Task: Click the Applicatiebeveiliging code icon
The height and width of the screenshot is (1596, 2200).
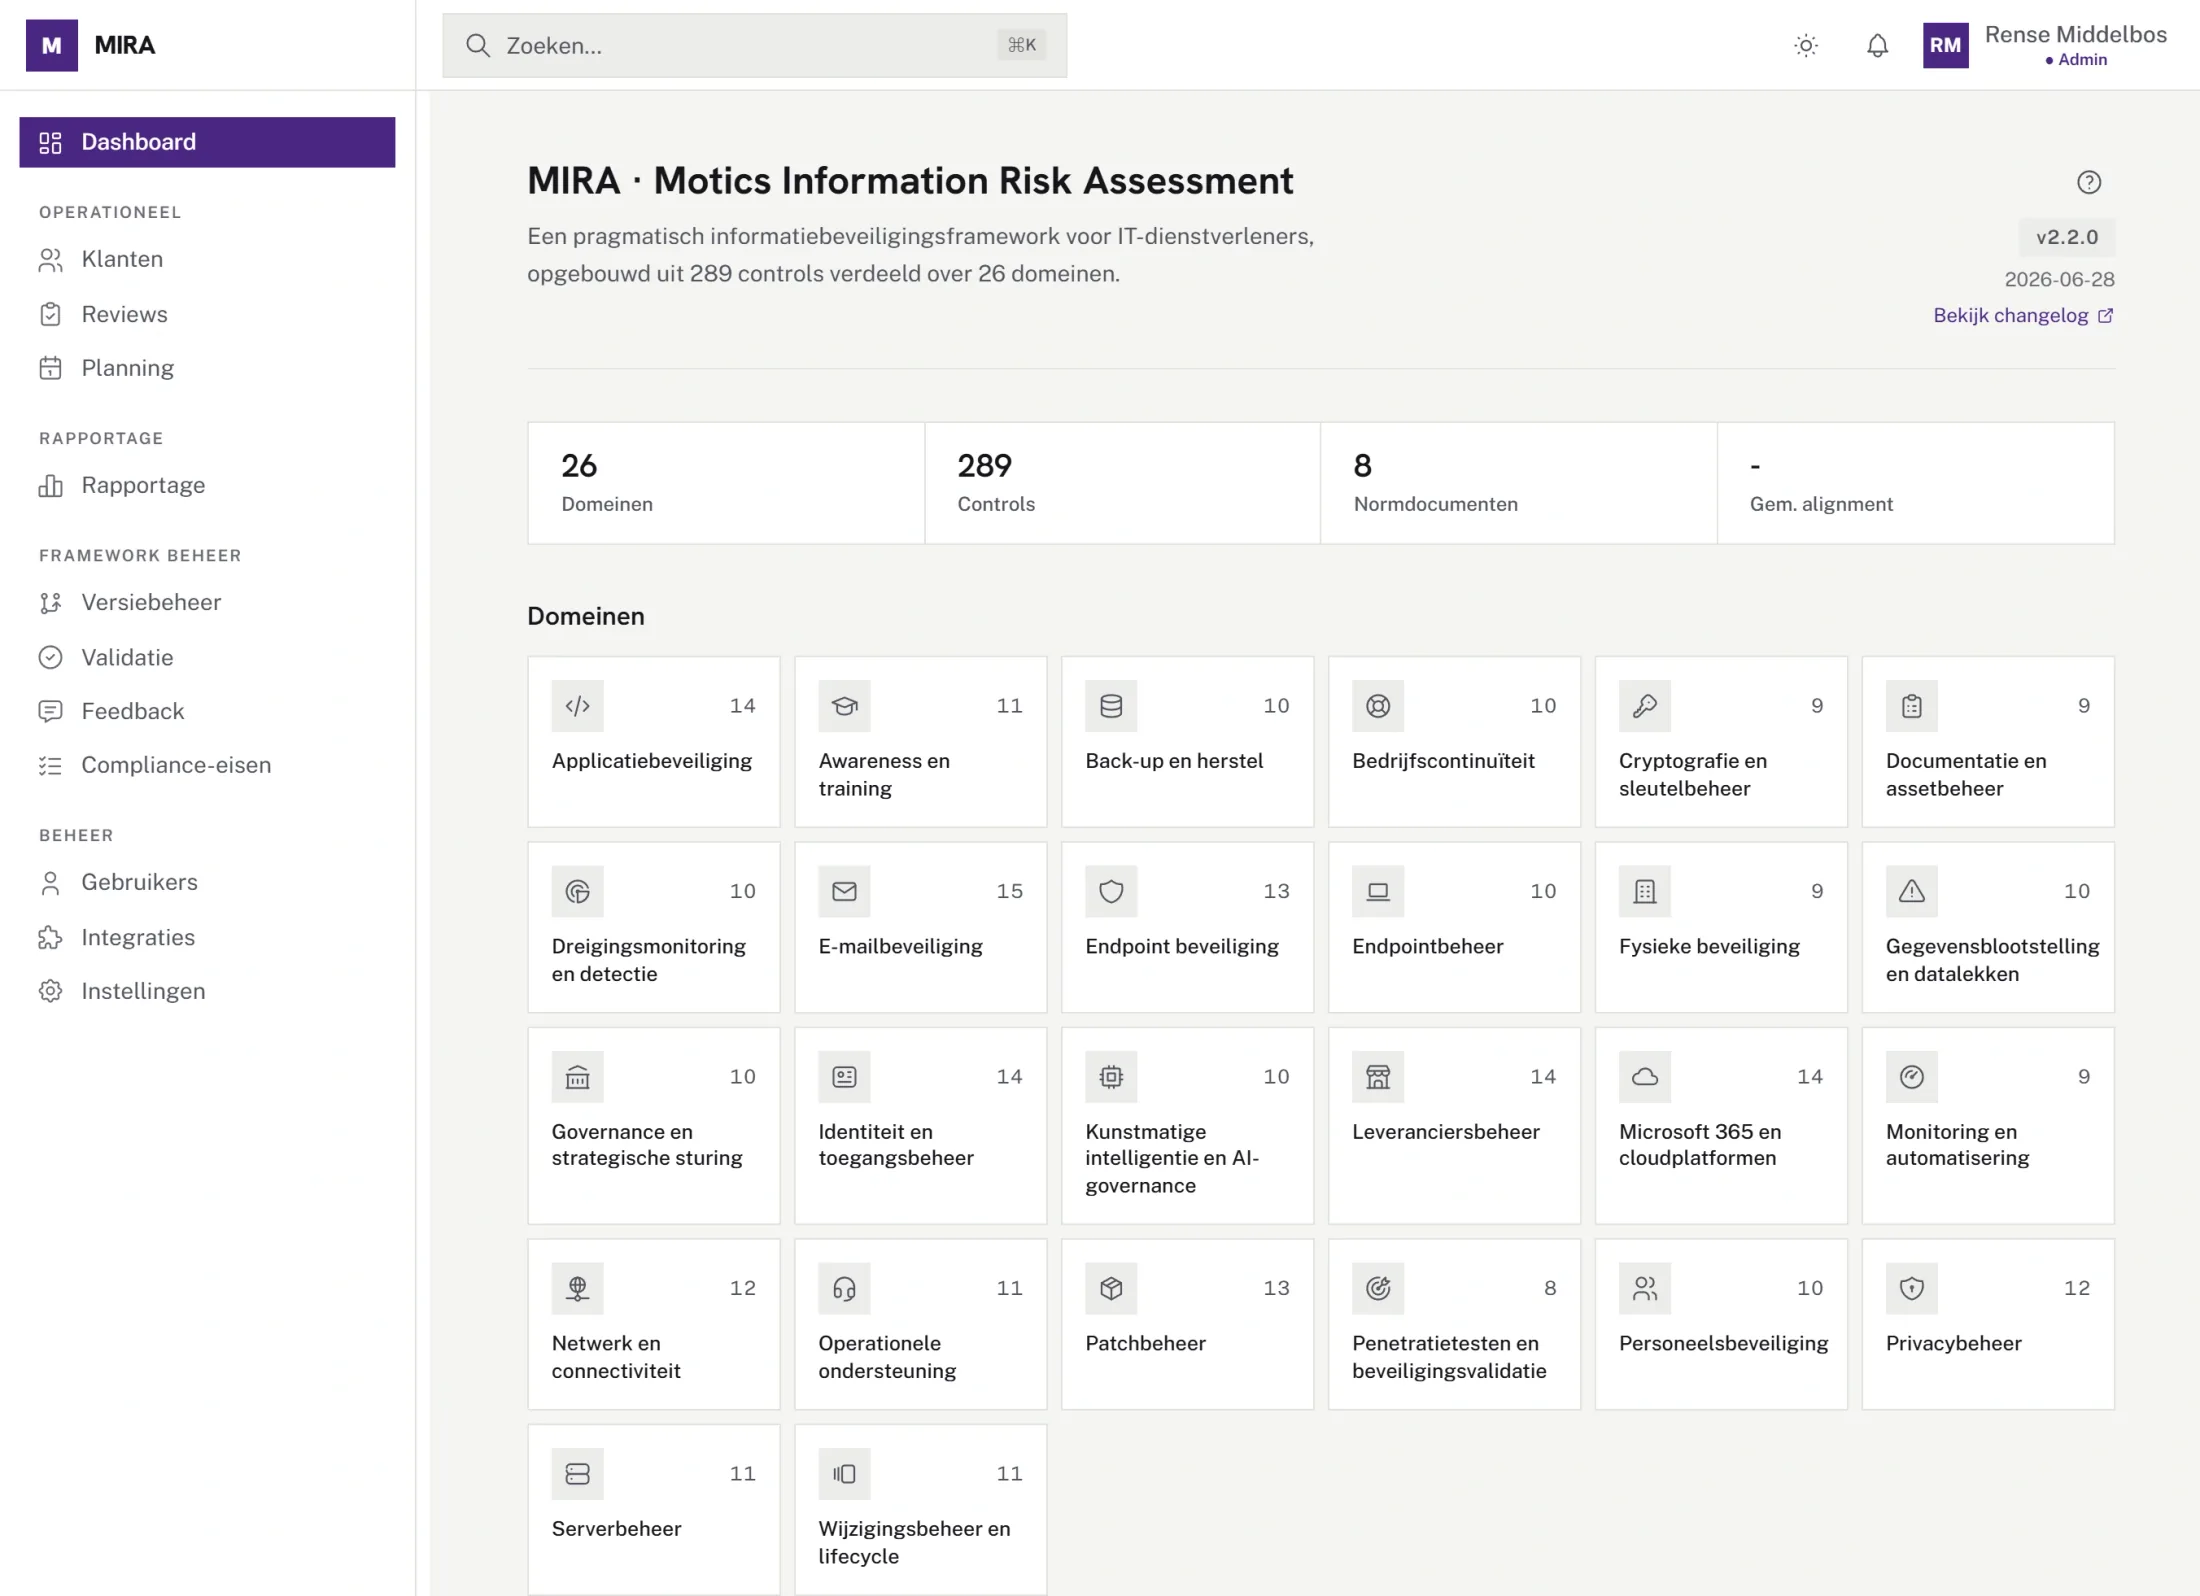Action: [577, 706]
